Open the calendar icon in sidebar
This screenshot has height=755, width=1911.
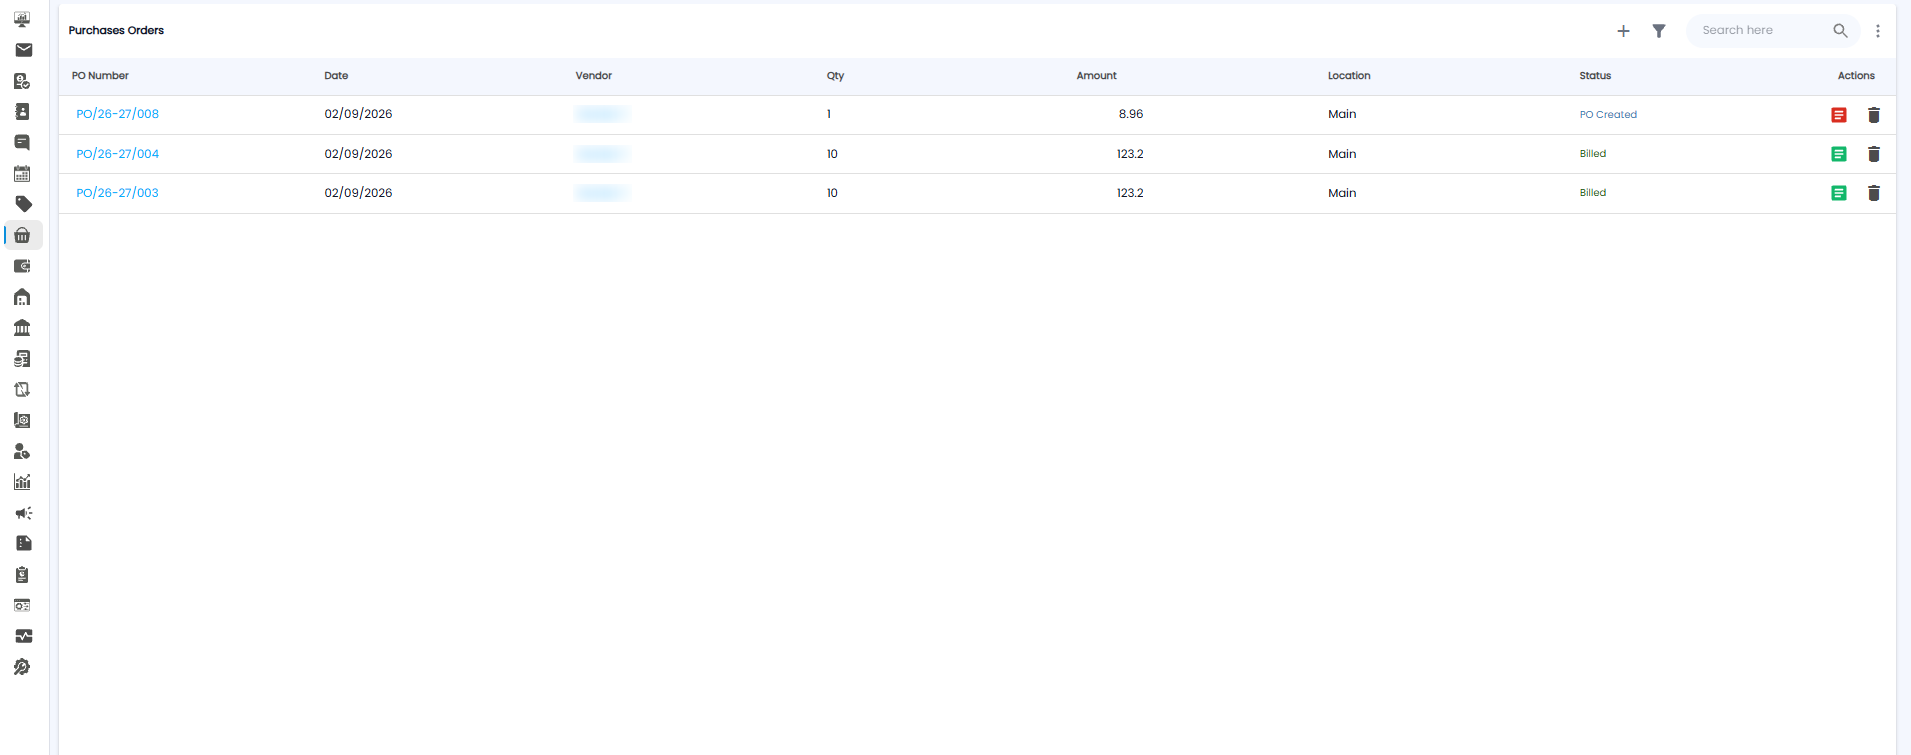pyautogui.click(x=22, y=173)
